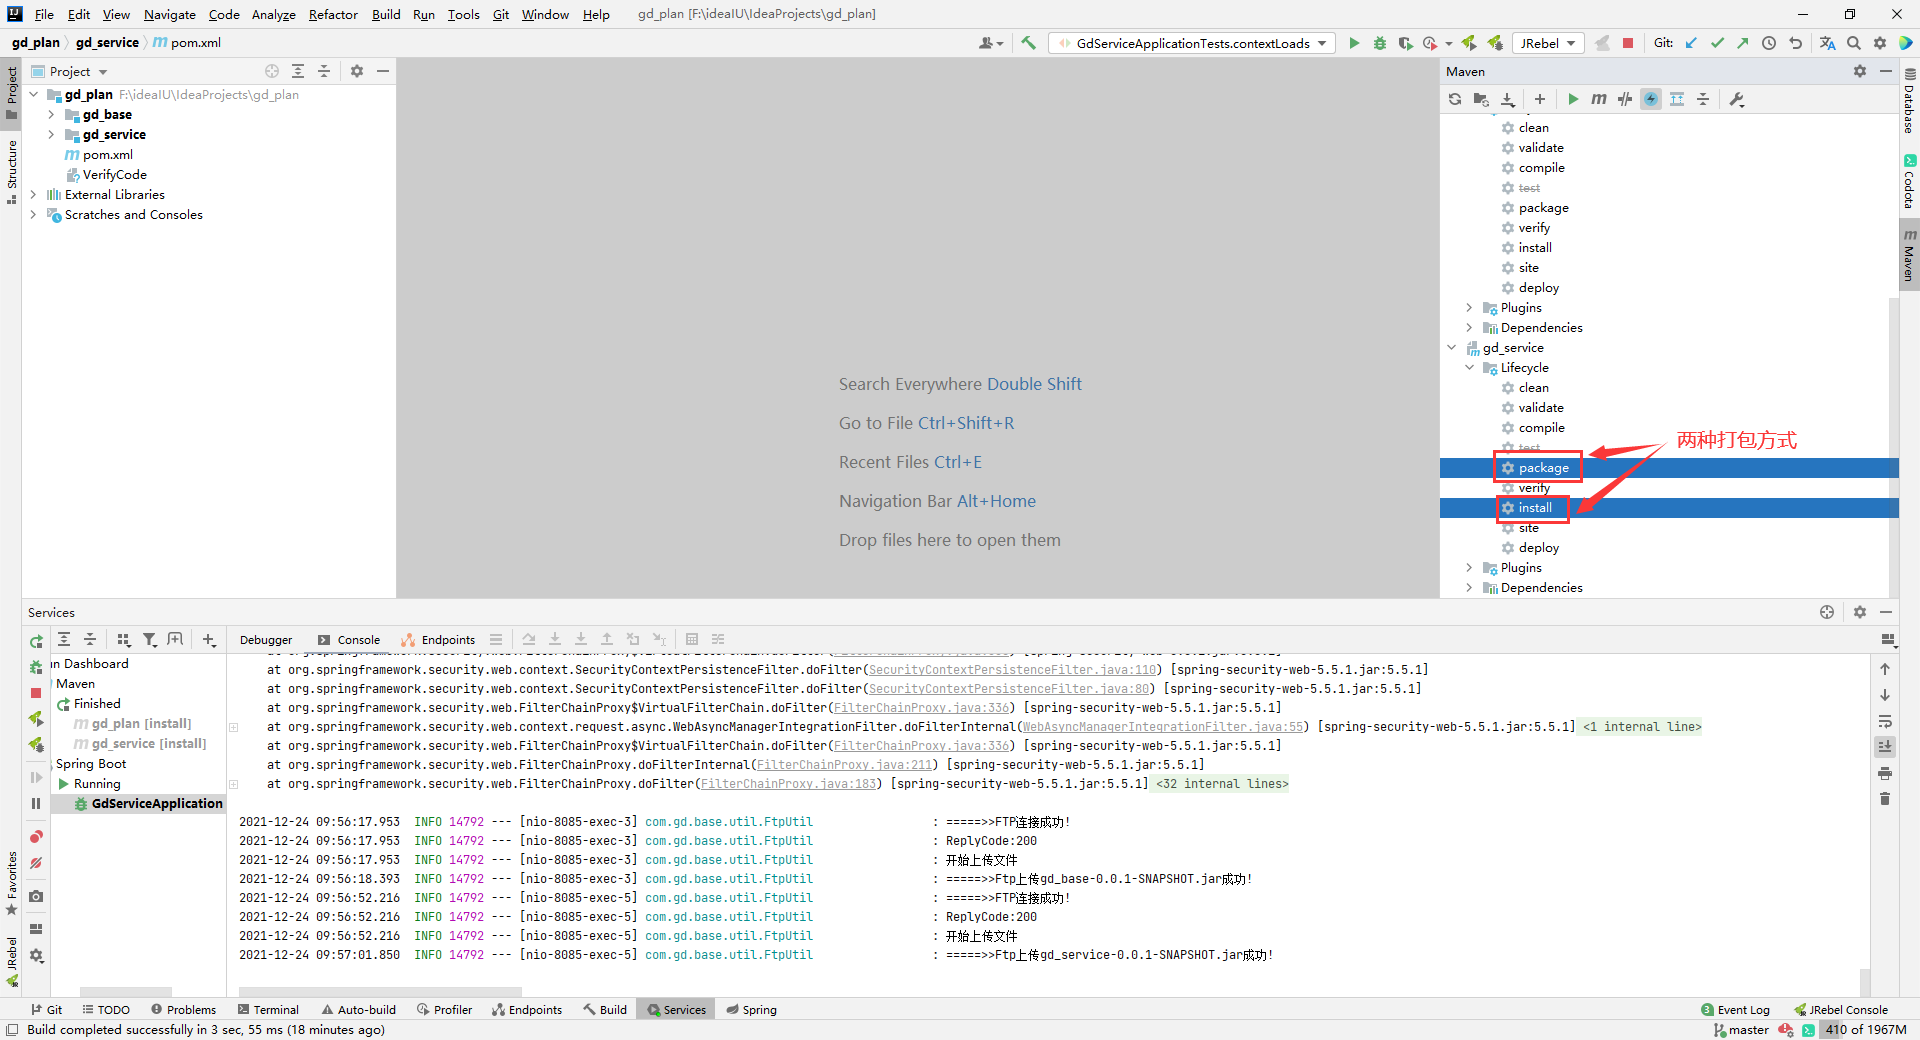The image size is (1920, 1040).
Task: Push commits with Git green arrow
Action: tap(1743, 43)
